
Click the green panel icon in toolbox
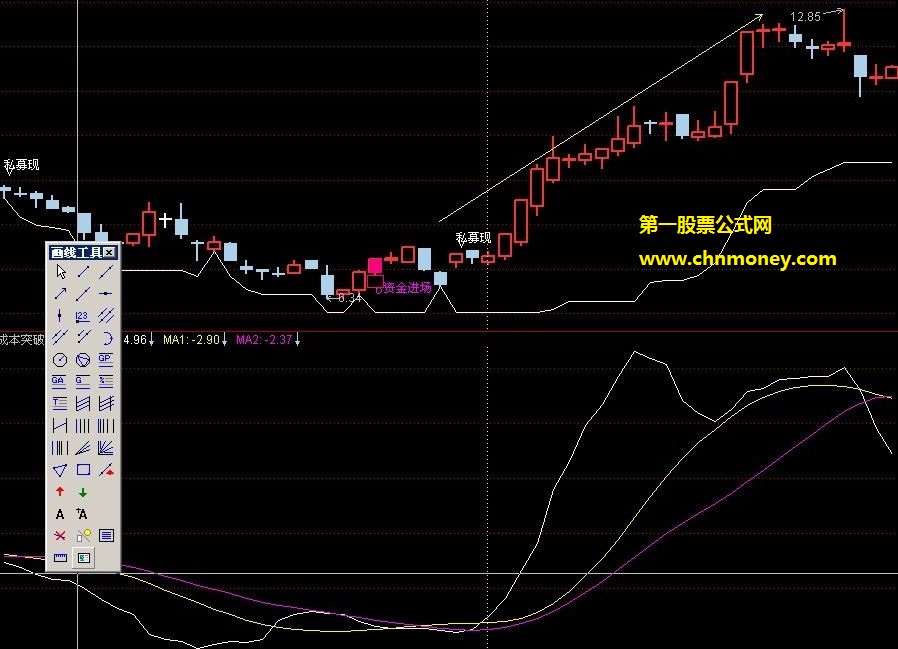point(84,558)
